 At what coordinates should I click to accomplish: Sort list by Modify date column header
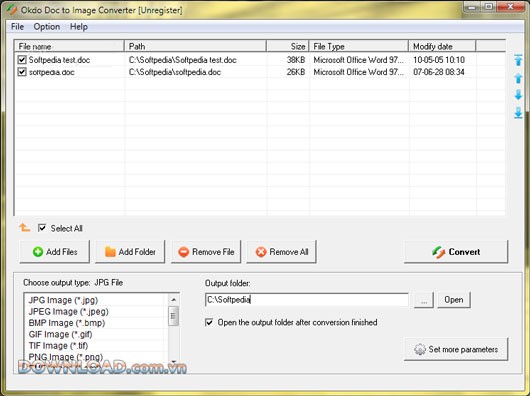pos(442,46)
